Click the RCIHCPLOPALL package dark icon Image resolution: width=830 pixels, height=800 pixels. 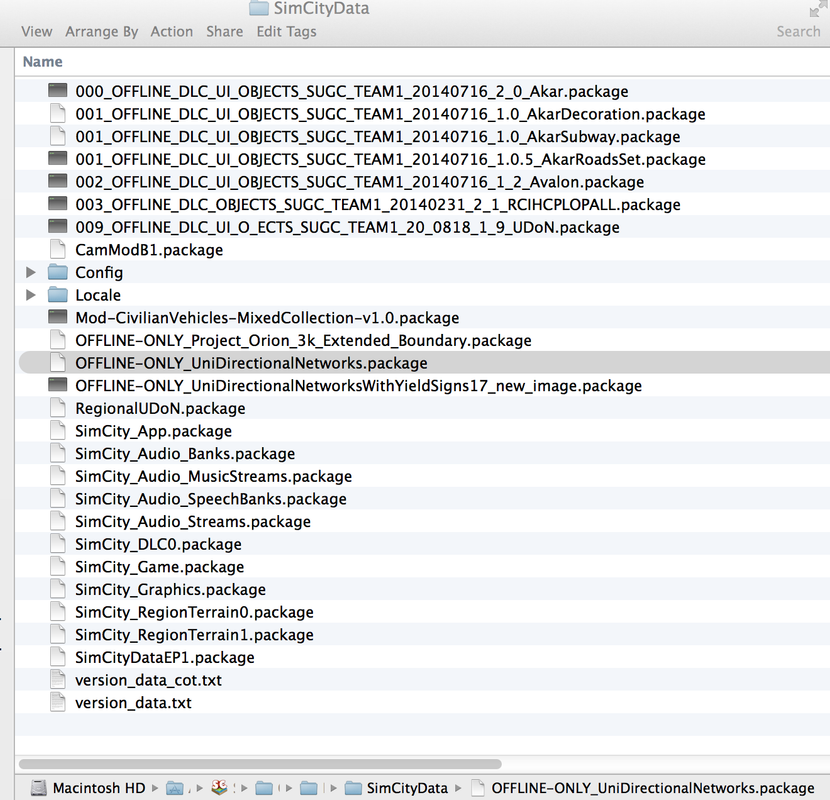(x=58, y=204)
